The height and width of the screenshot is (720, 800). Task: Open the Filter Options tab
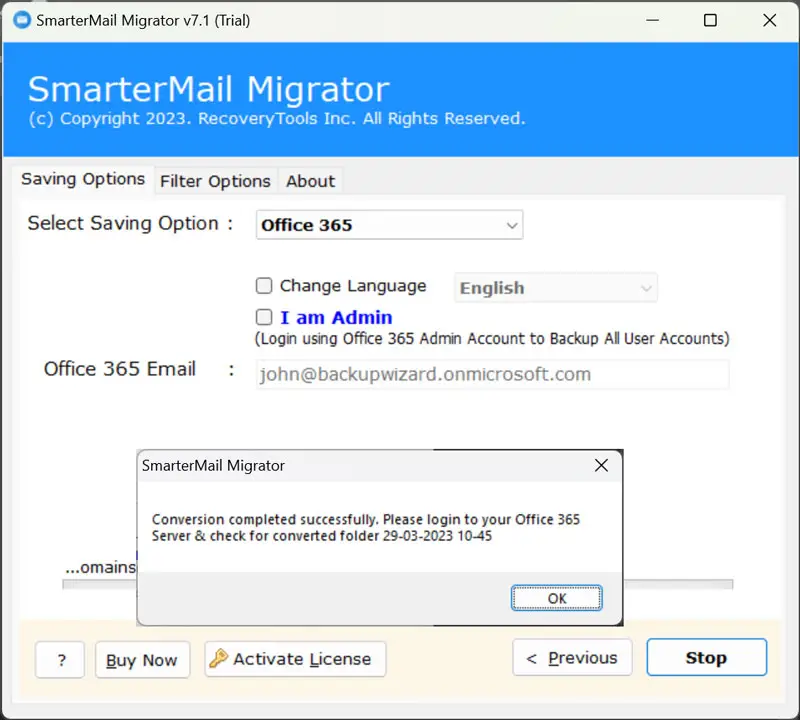coord(215,181)
